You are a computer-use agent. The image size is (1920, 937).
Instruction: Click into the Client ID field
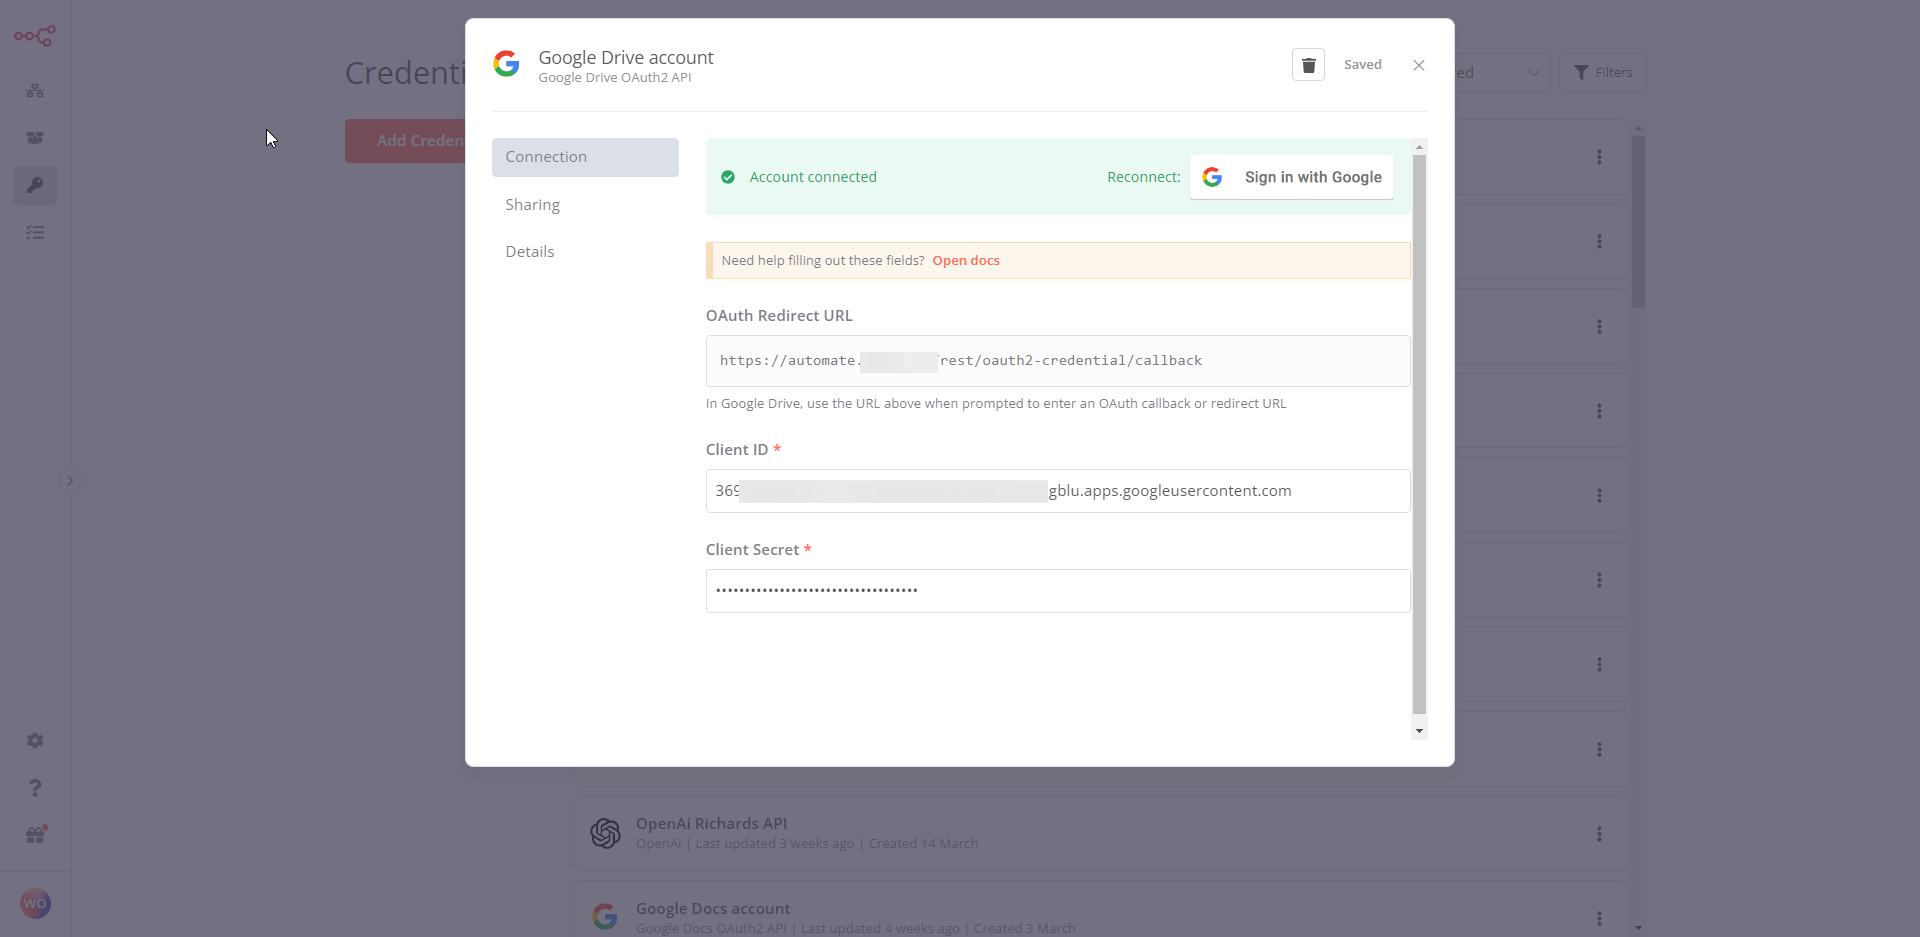click(x=1057, y=491)
